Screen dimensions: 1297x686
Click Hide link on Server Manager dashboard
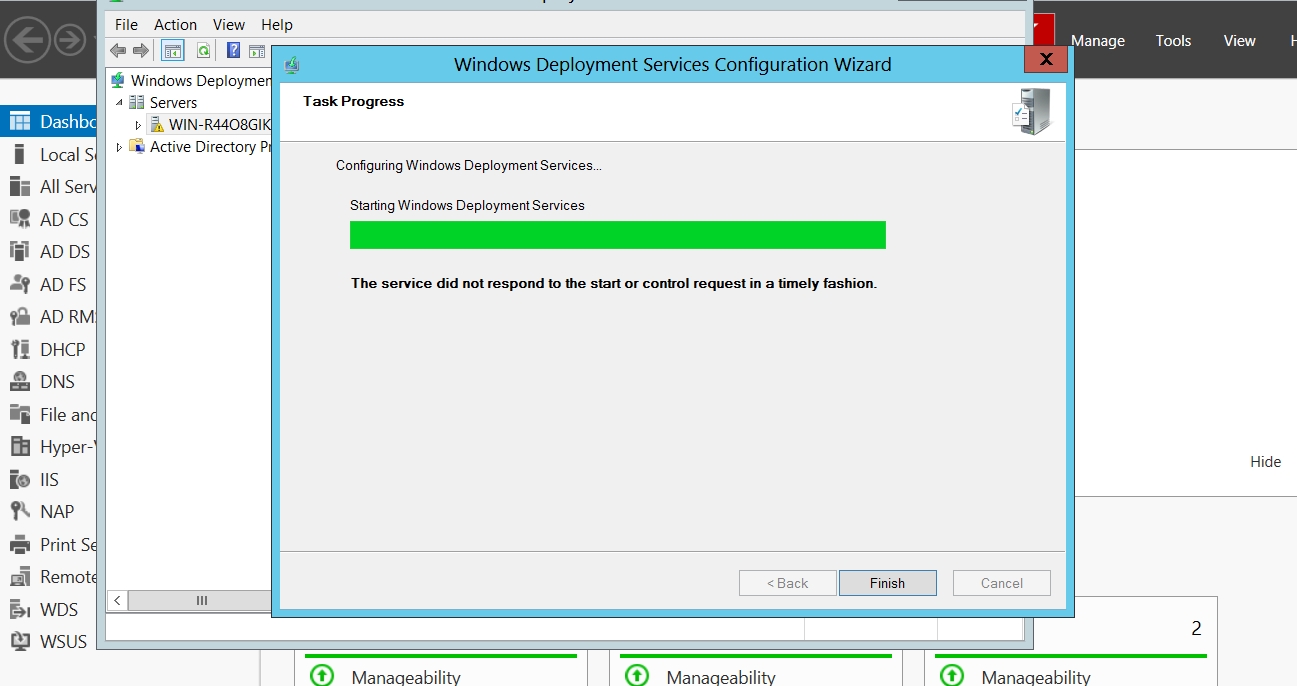point(1265,461)
